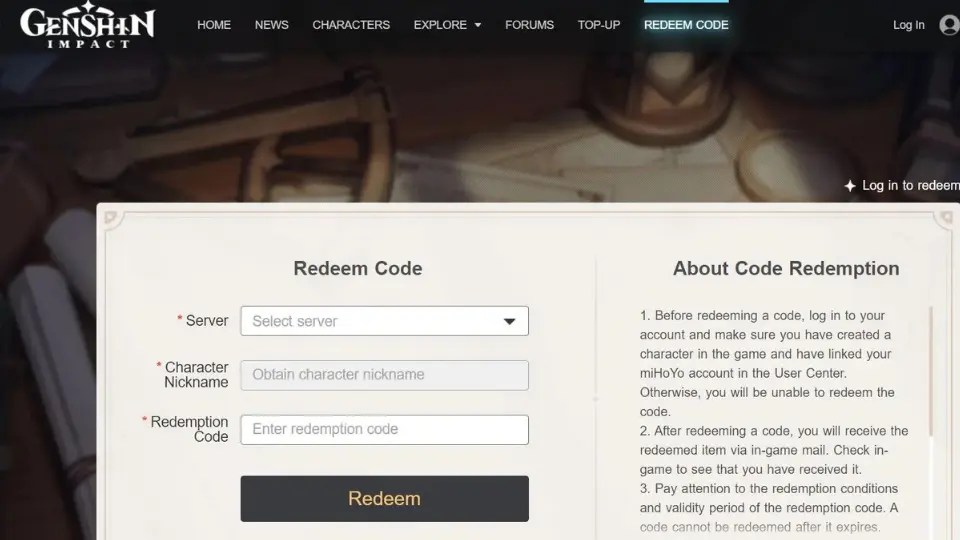Select the Redeem Code tab

click(x=686, y=25)
